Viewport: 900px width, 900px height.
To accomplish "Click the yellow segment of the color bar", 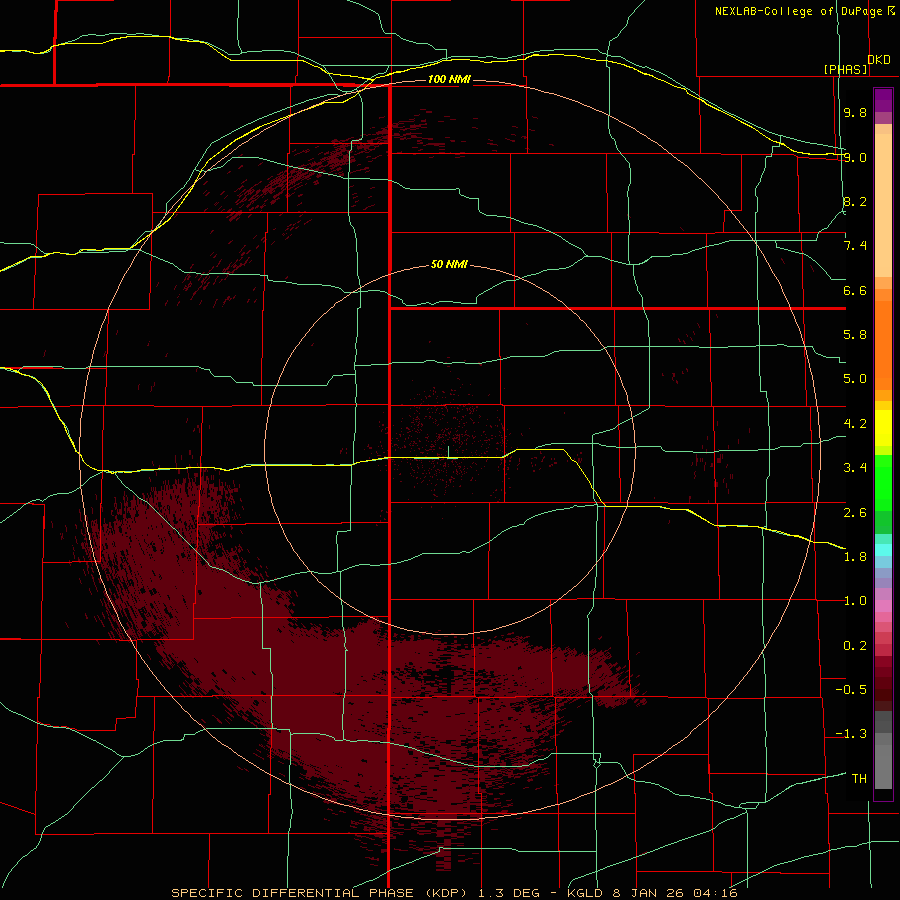I will pyautogui.click(x=883, y=428).
